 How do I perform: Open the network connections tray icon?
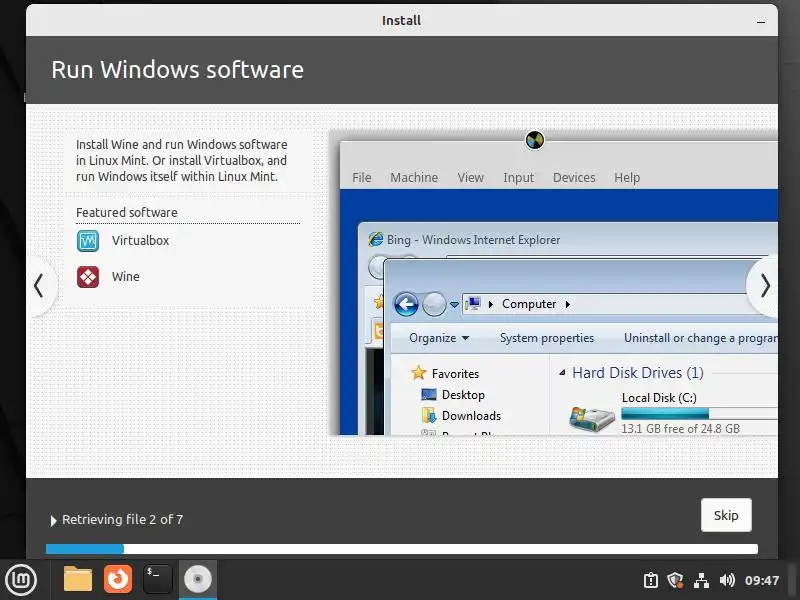point(702,581)
